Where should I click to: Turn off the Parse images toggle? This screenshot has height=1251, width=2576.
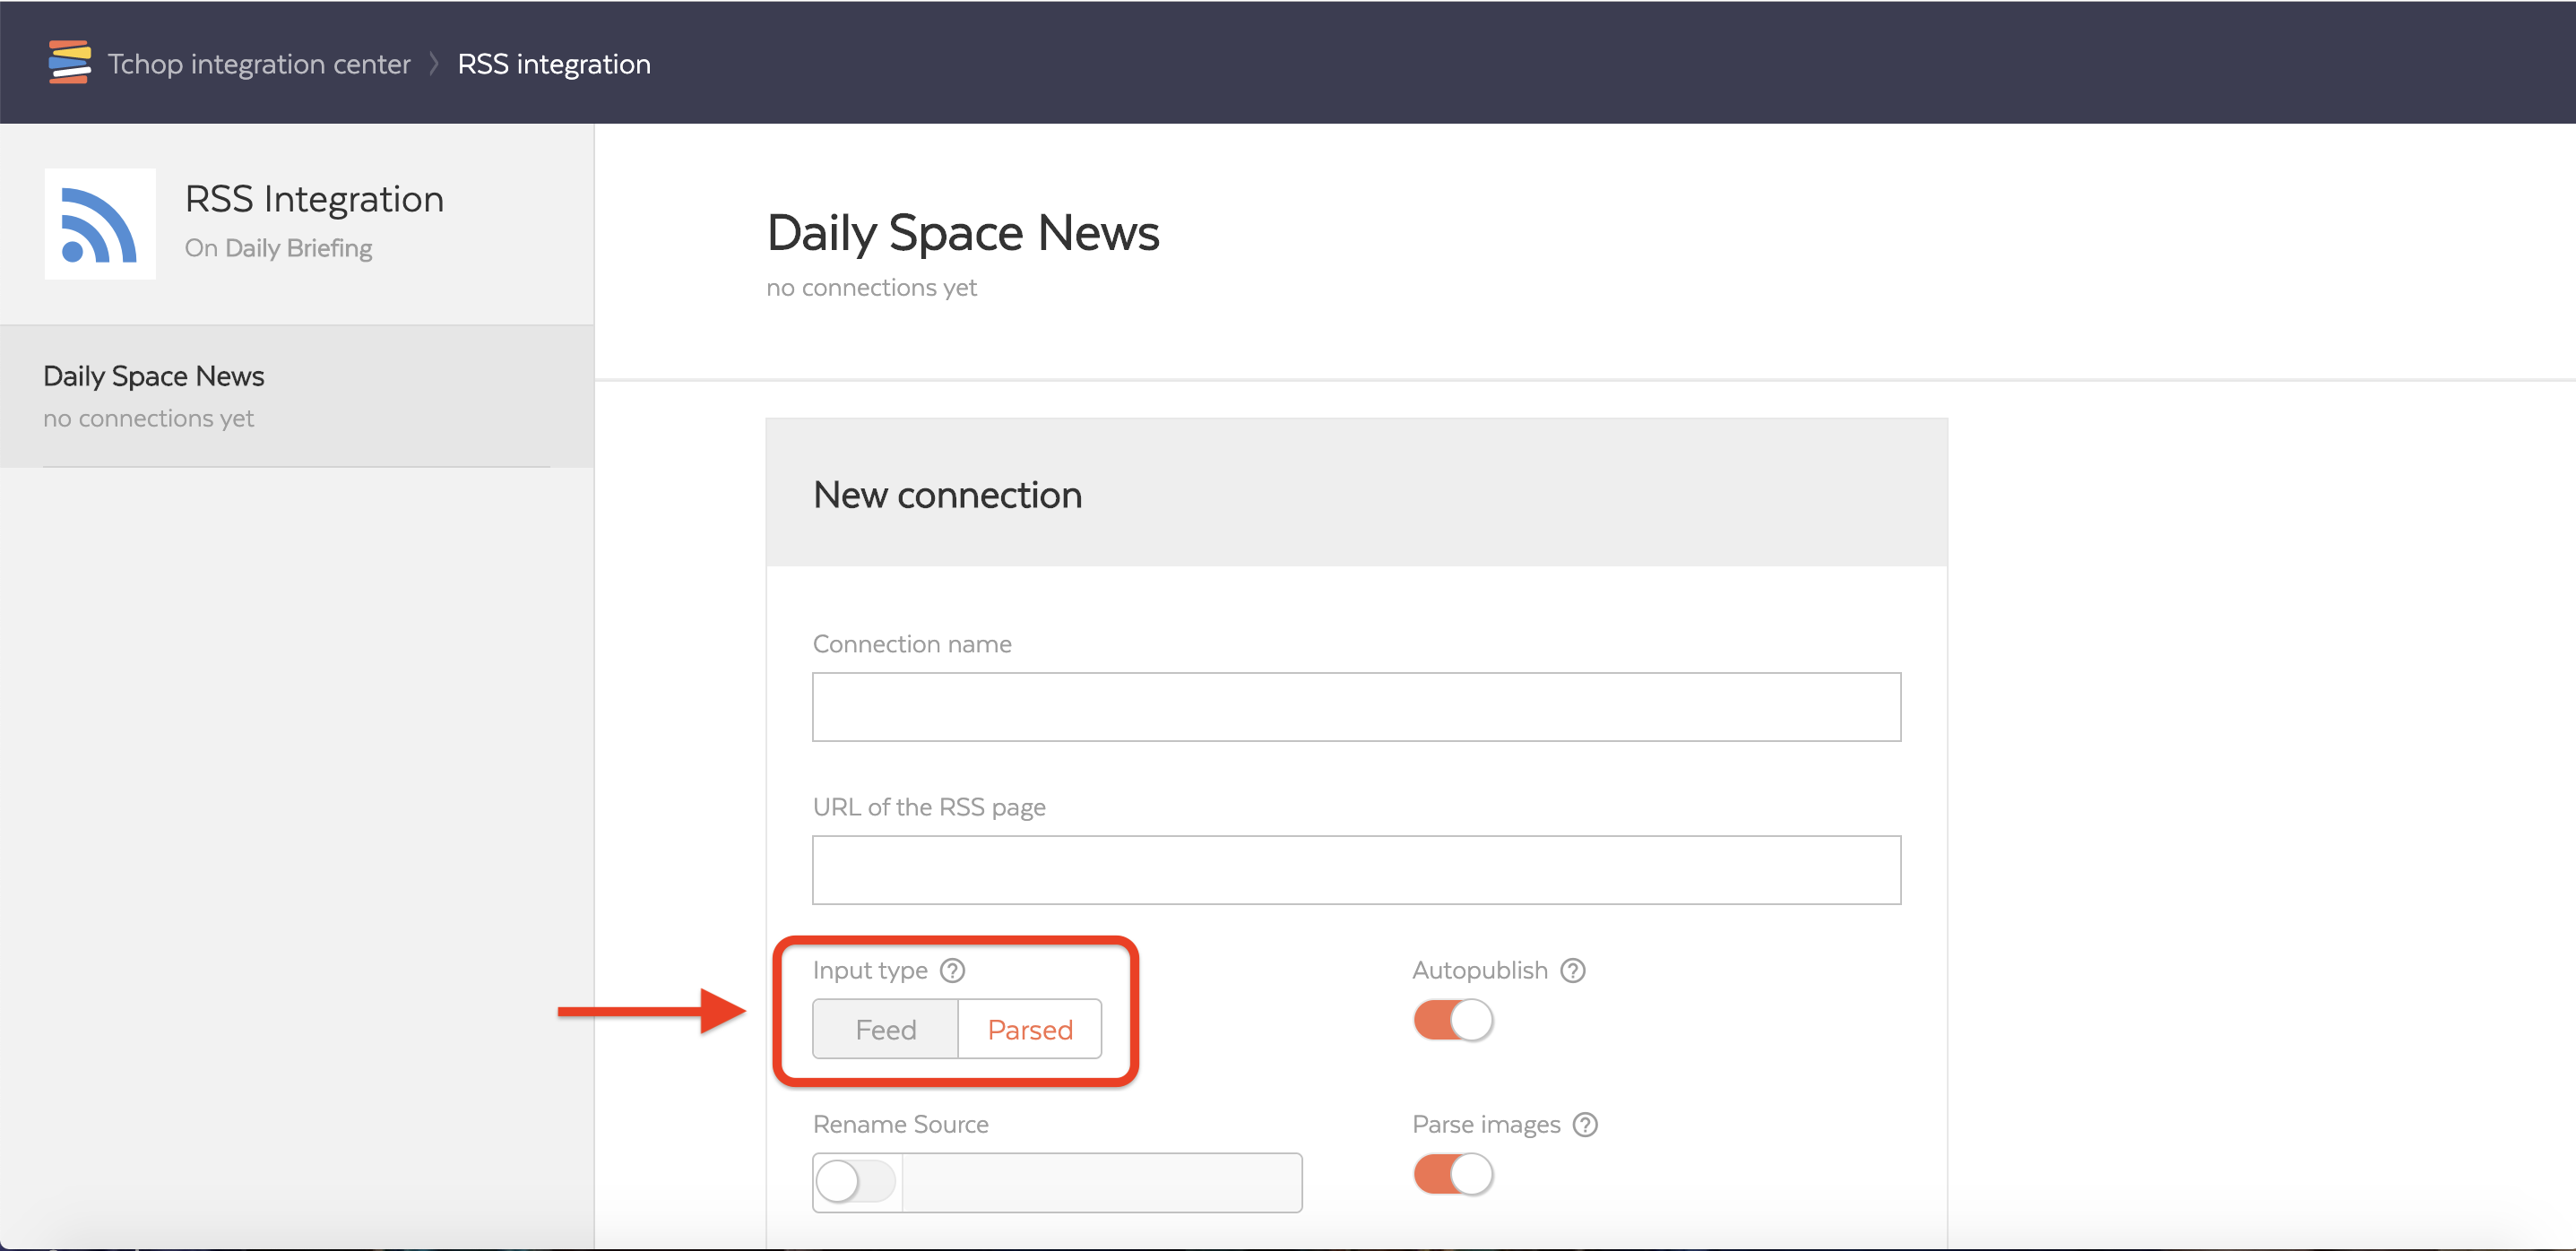point(1452,1175)
